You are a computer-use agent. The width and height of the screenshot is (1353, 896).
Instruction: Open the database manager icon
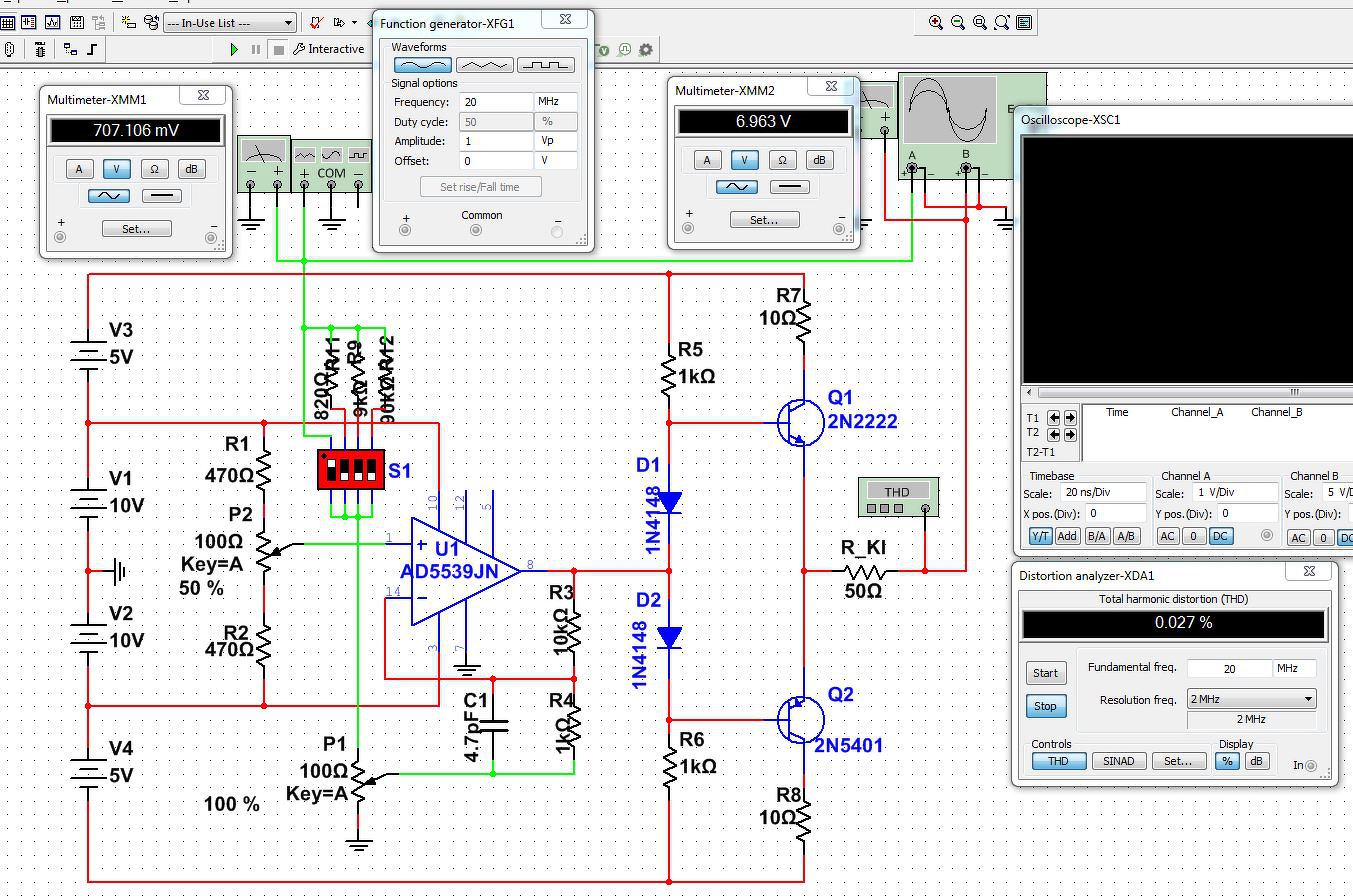(x=152, y=22)
